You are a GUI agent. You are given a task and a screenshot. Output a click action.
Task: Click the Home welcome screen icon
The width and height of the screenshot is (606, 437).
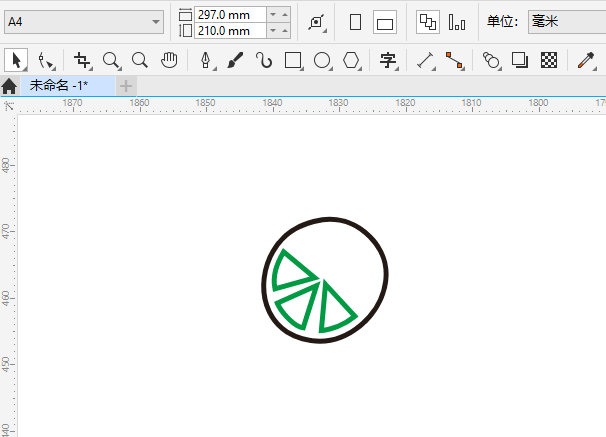(x=9, y=86)
